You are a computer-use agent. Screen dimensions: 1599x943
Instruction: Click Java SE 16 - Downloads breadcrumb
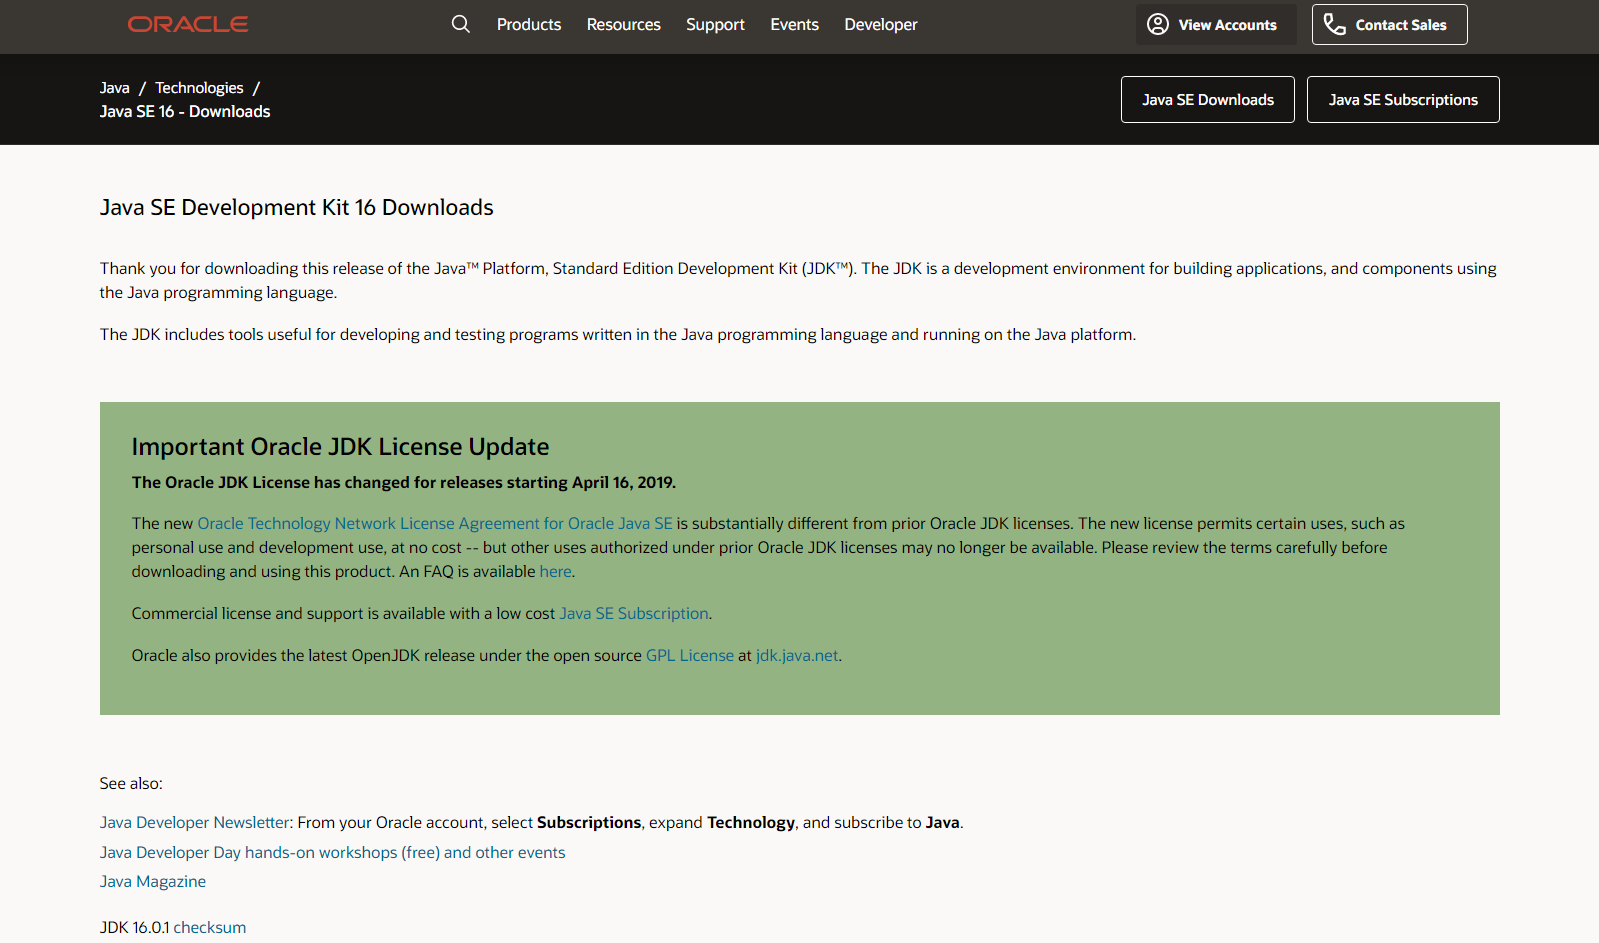pos(185,112)
